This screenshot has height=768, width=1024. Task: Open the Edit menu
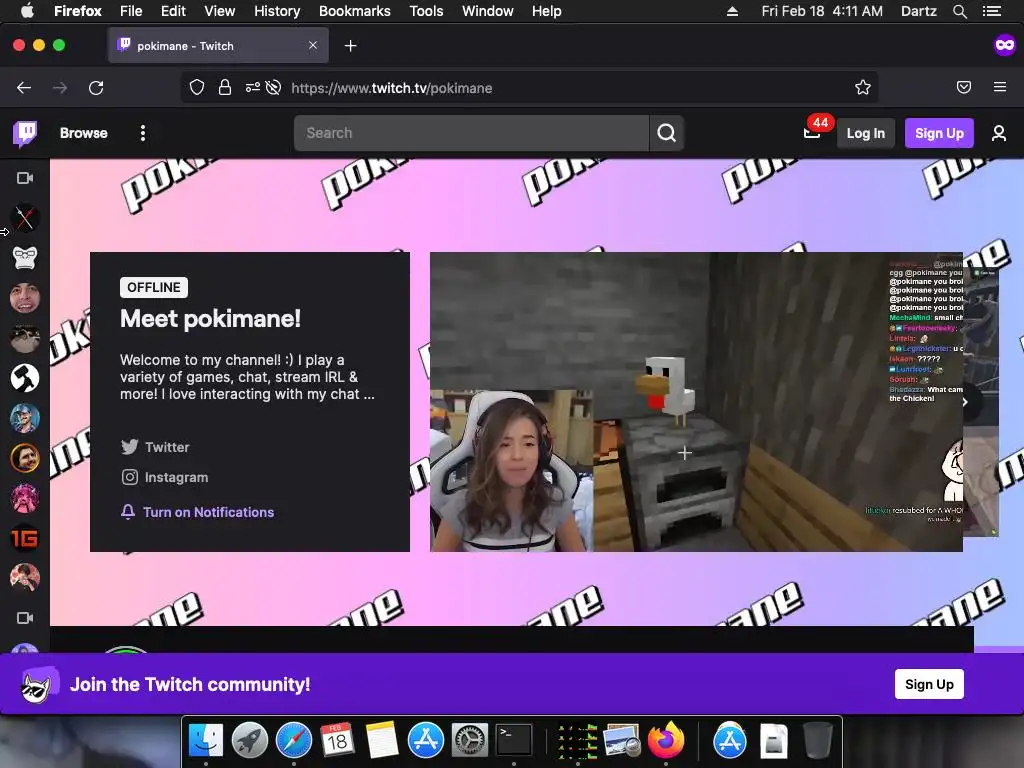[x=173, y=11]
